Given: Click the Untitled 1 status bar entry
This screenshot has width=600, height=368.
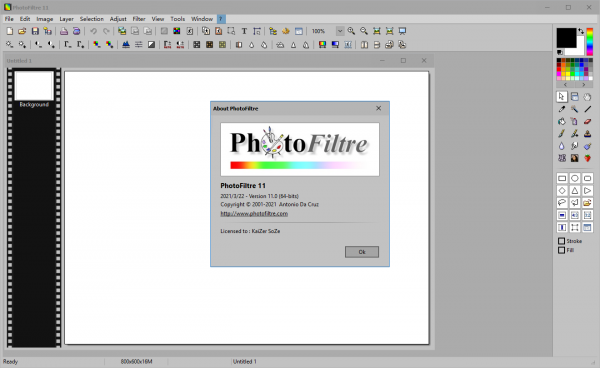Looking at the screenshot, I should 245,361.
